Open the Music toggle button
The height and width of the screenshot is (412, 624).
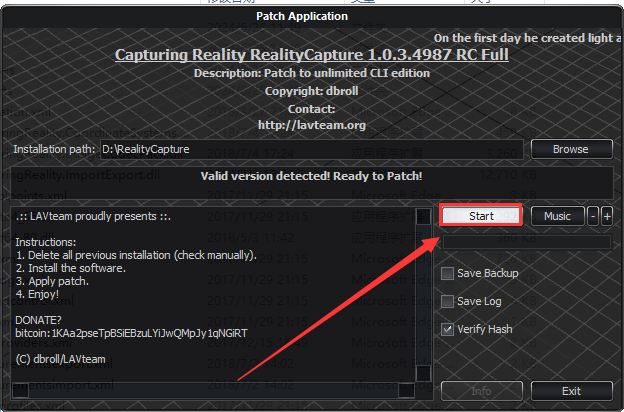click(558, 216)
